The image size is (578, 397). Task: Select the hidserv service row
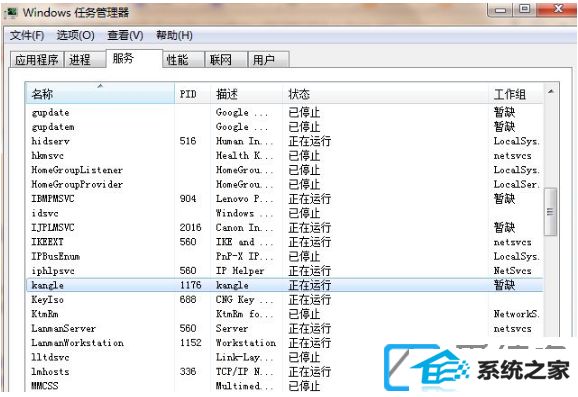285,141
